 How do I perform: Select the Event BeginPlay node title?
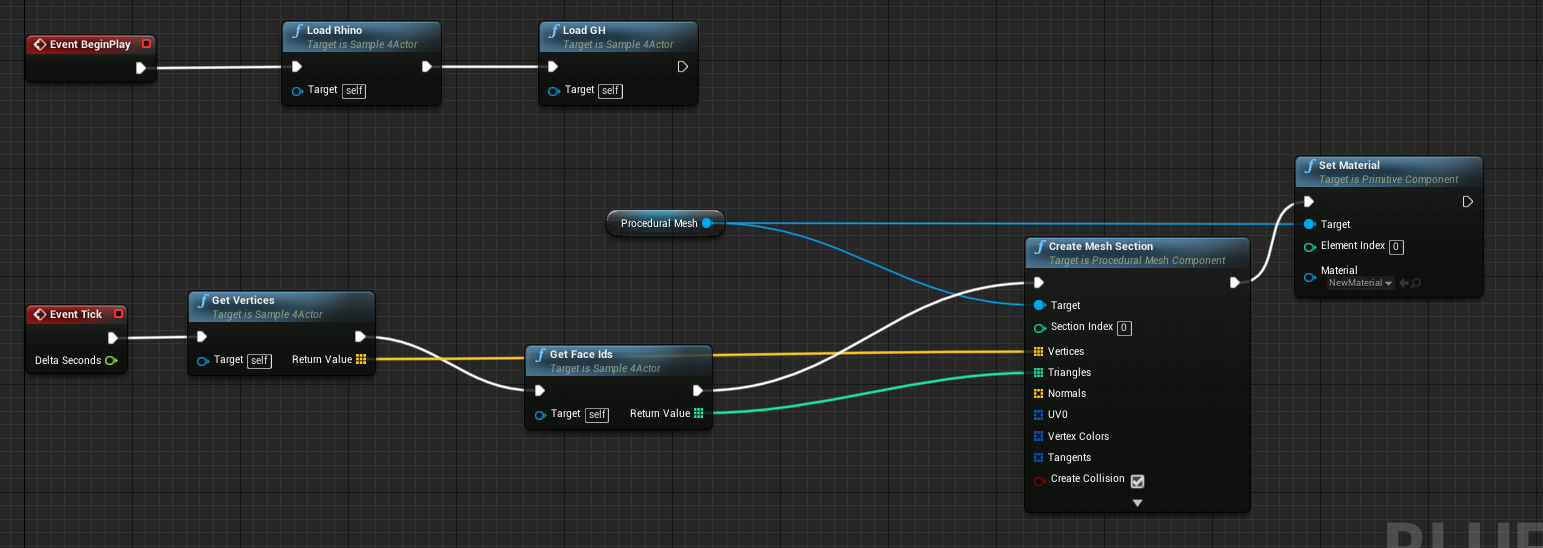90,44
